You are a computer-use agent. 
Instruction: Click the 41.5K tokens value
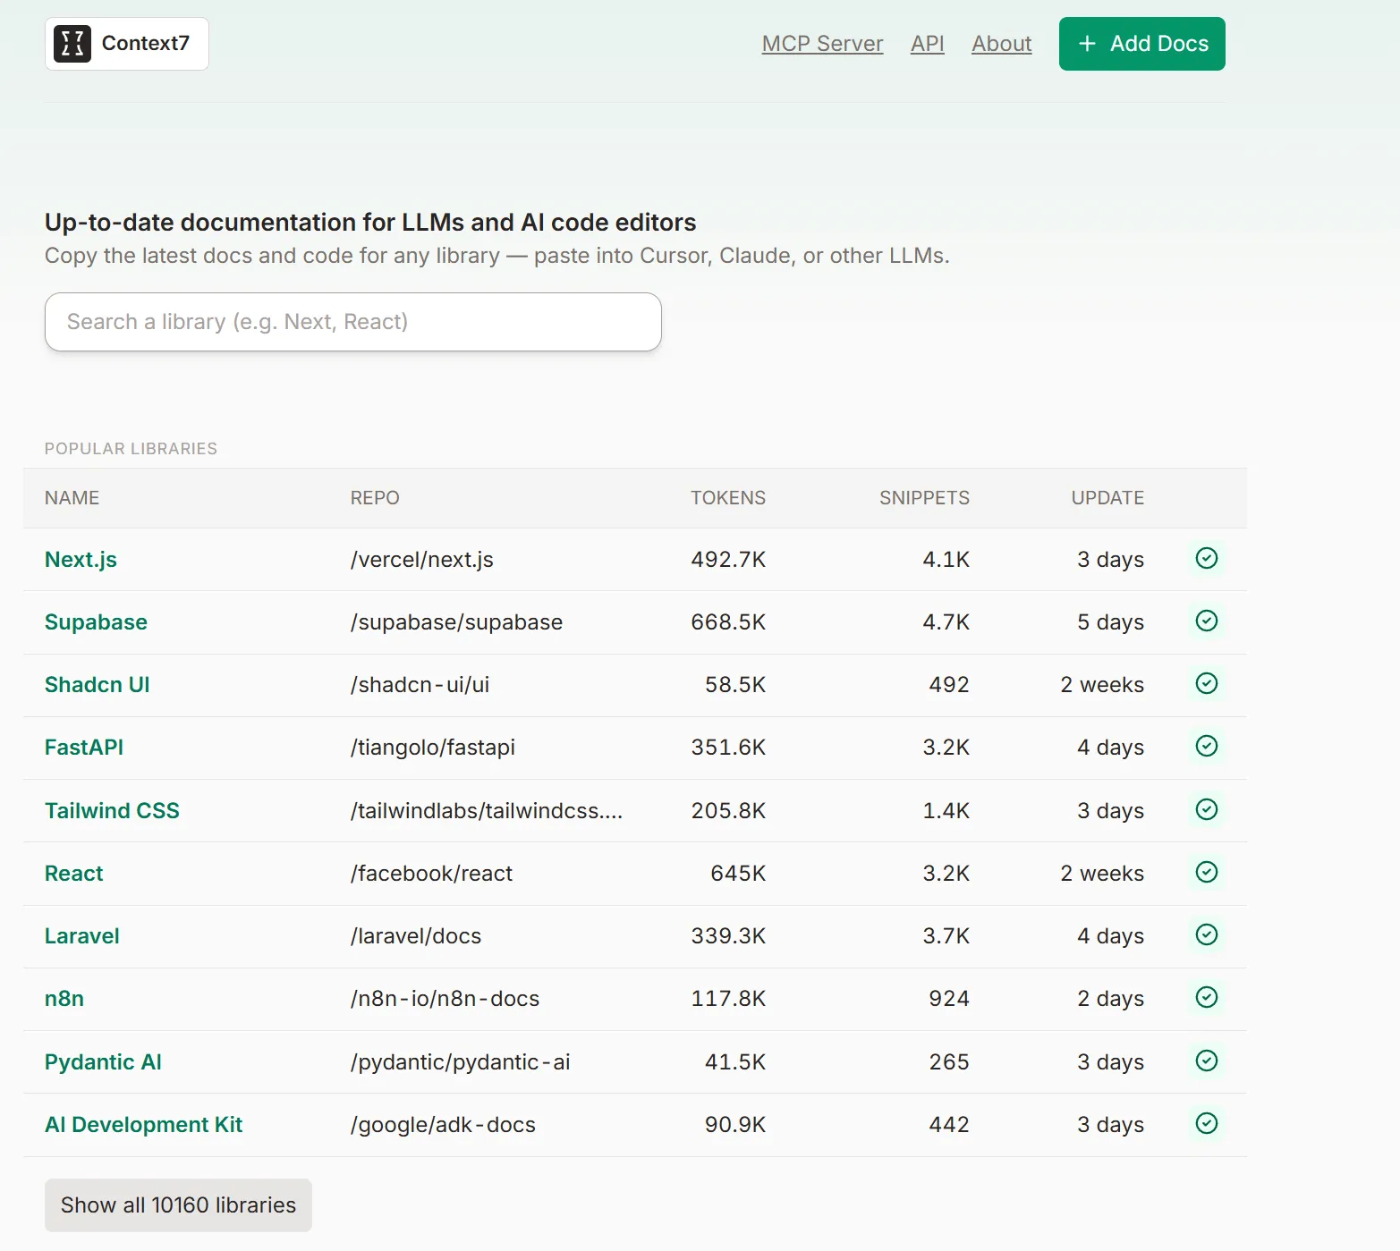735,1062
